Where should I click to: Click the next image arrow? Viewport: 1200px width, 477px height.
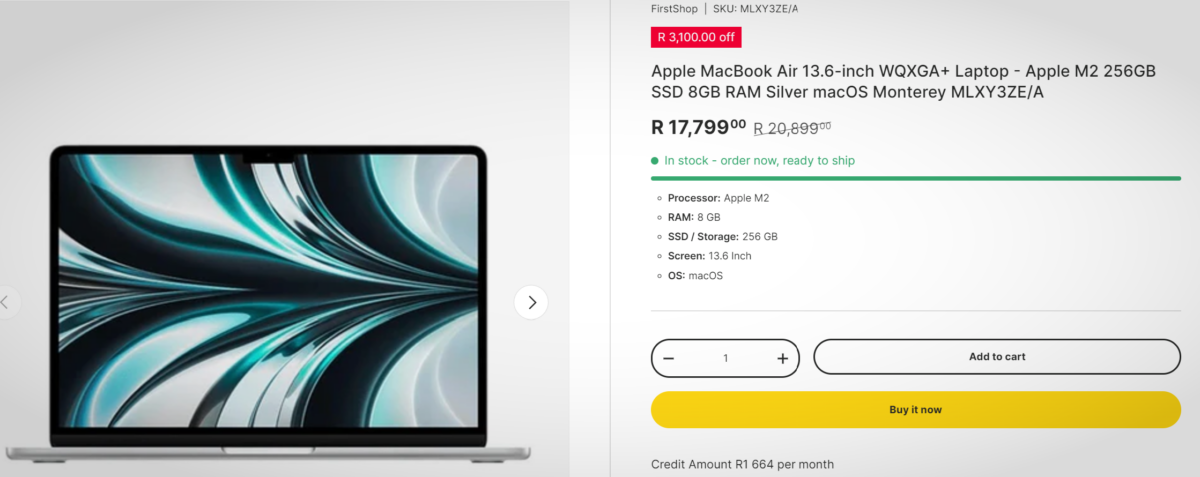click(x=531, y=302)
